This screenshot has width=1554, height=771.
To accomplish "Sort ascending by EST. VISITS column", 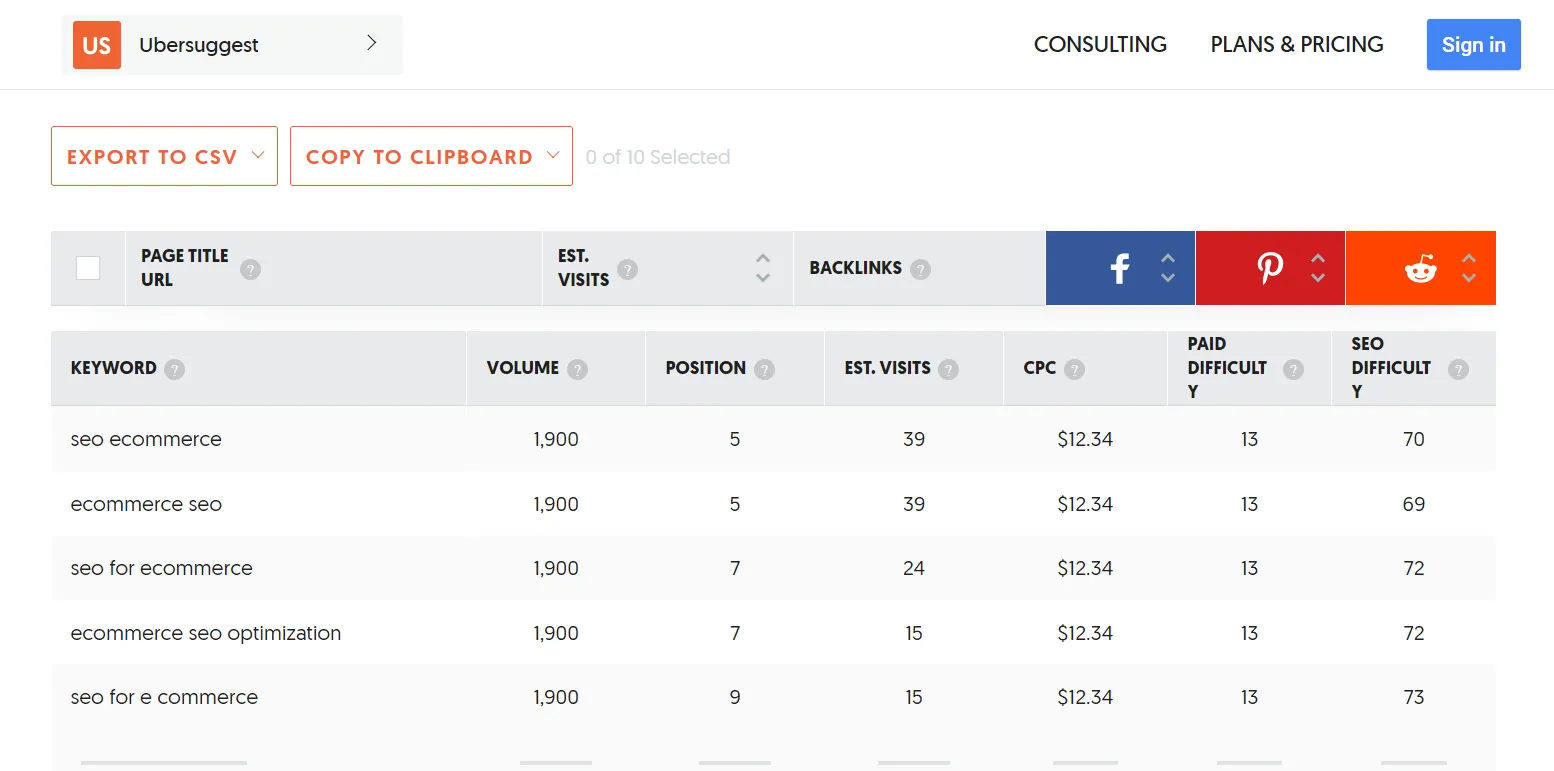I will pyautogui.click(x=762, y=260).
